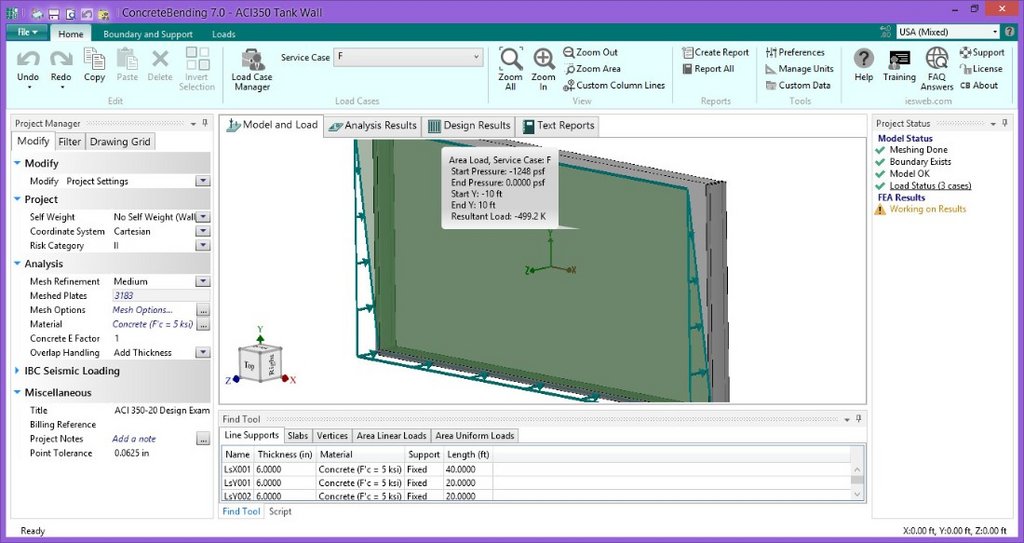The image size is (1024, 543).
Task: Activate the Zoom Area tool
Action: pos(592,69)
